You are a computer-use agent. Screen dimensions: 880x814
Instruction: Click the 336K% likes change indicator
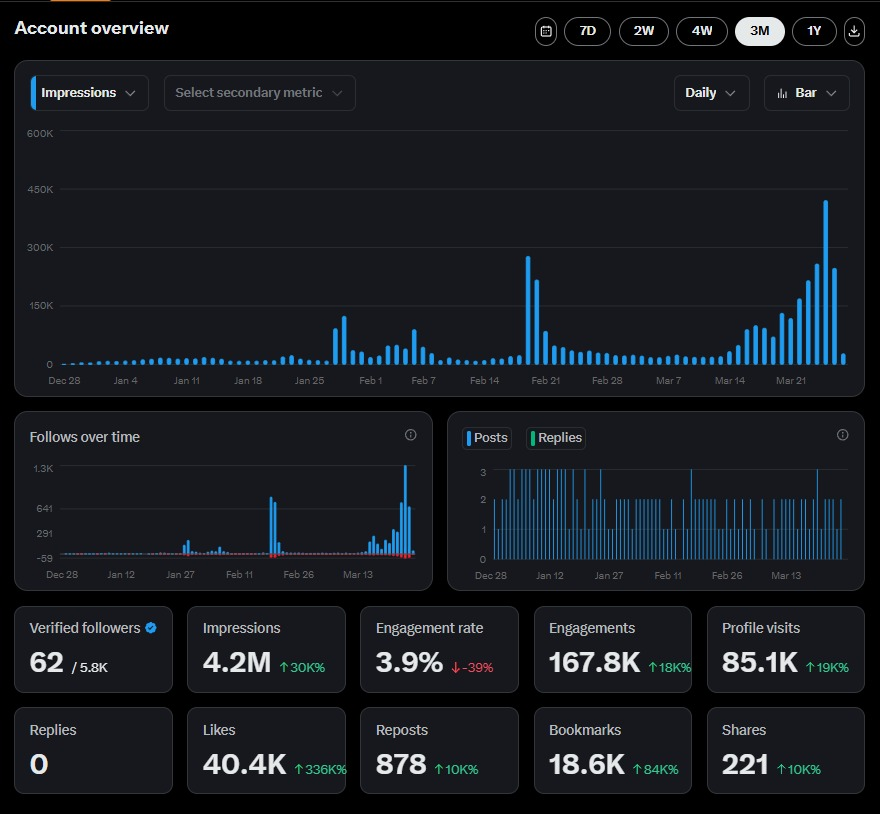320,769
